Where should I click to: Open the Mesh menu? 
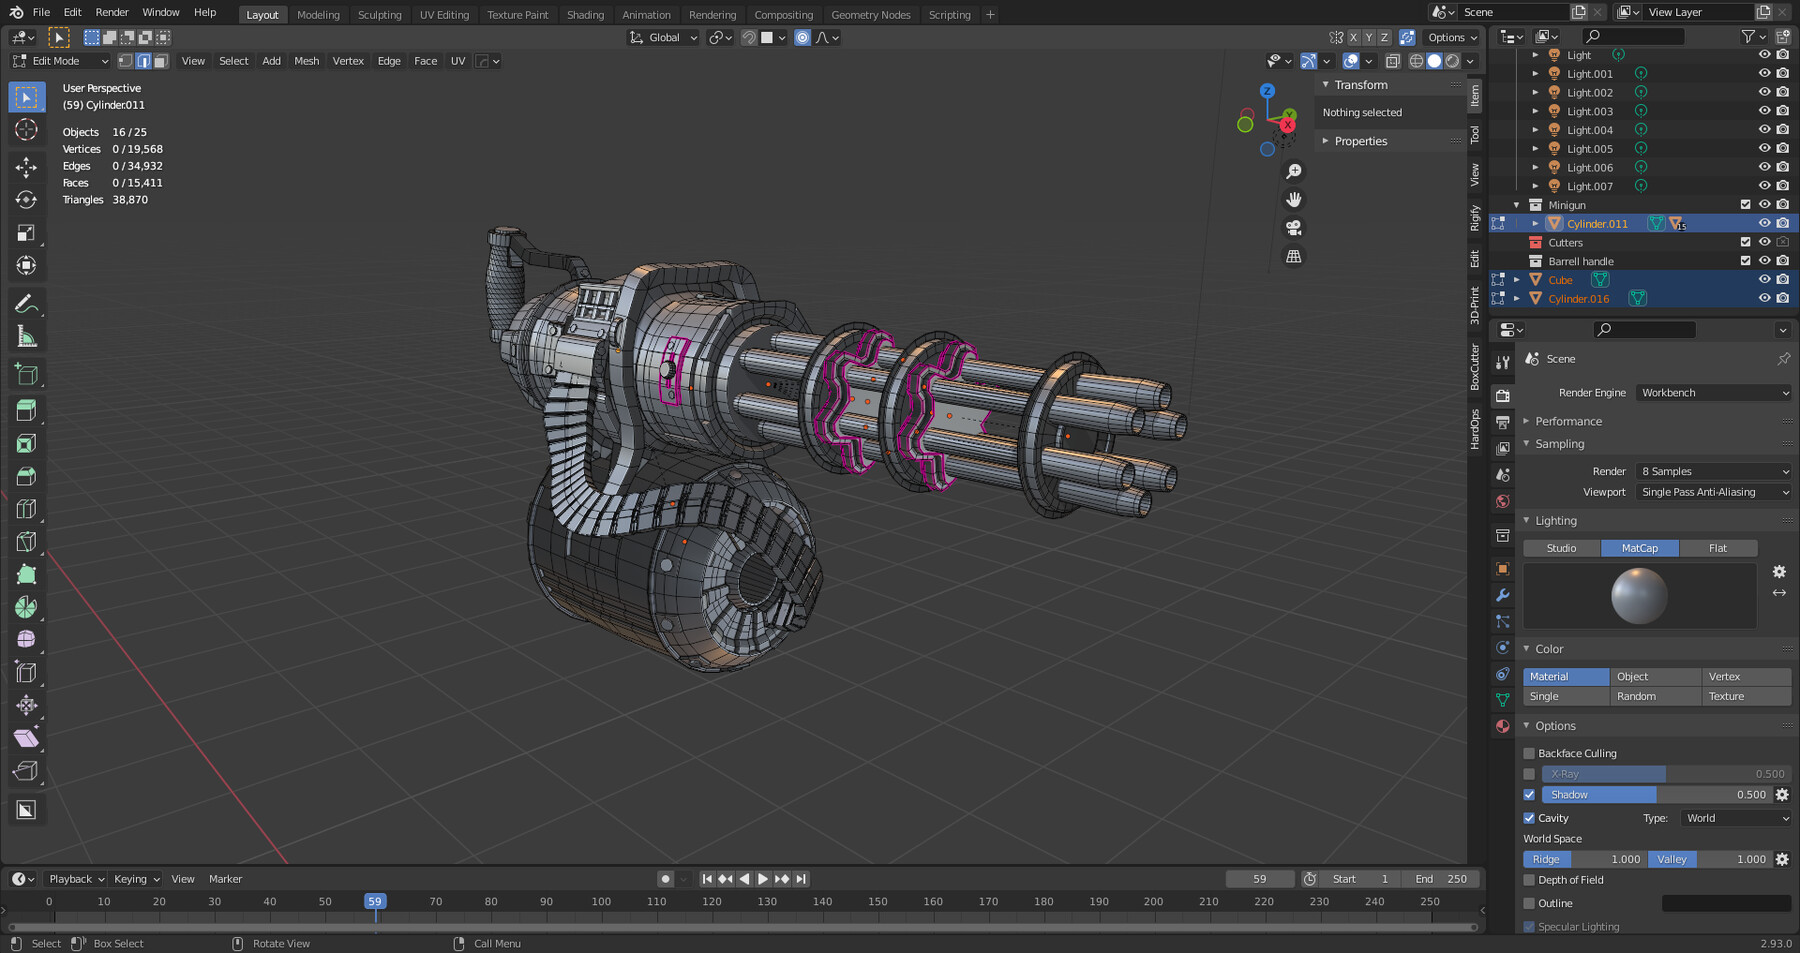(x=306, y=60)
